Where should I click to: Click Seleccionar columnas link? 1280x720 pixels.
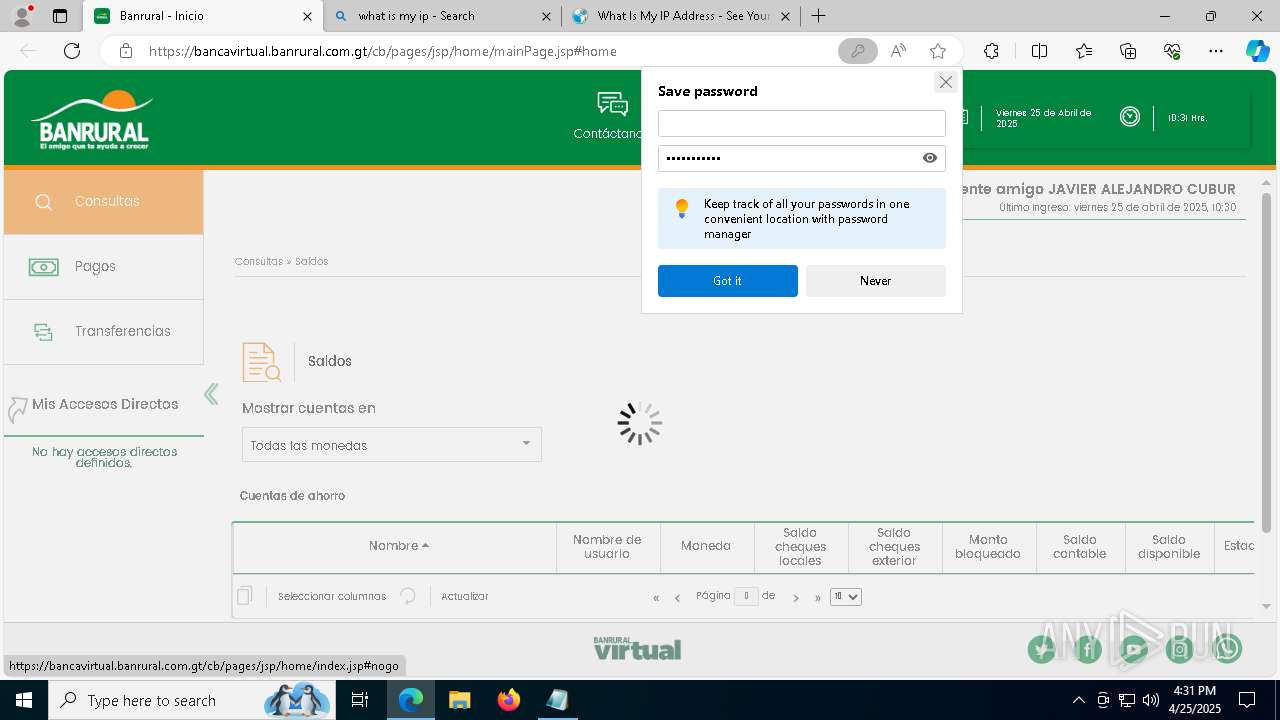(332, 597)
